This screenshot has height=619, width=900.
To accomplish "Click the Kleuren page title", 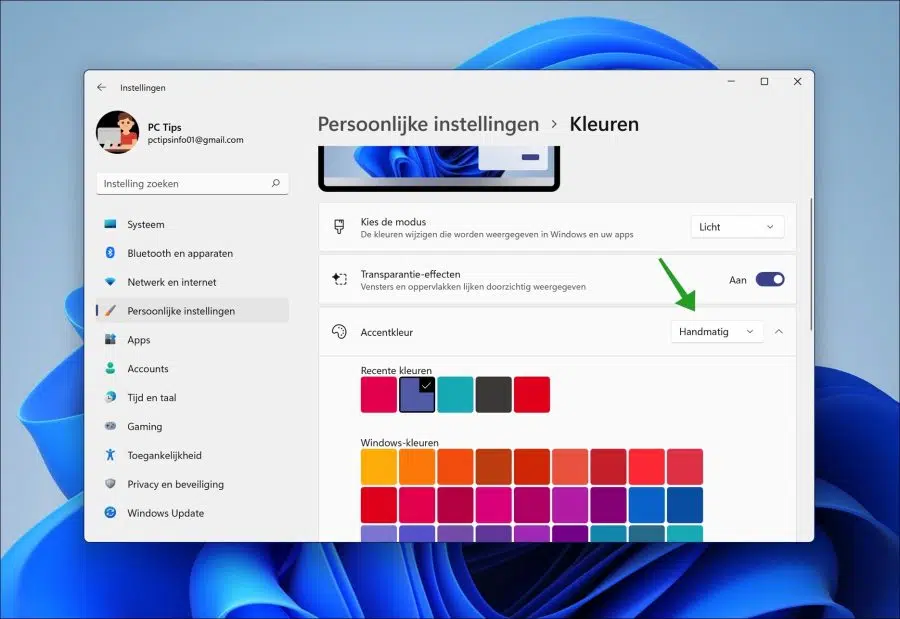I will click(604, 124).
